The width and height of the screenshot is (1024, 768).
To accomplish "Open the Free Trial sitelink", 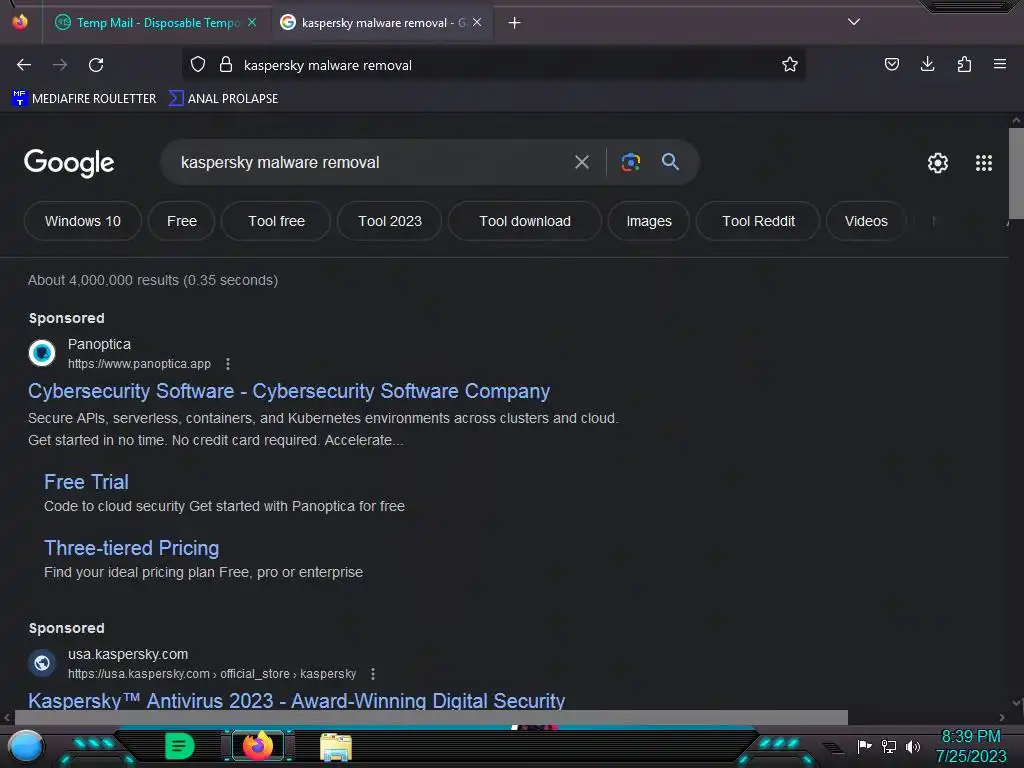I will 86,482.
